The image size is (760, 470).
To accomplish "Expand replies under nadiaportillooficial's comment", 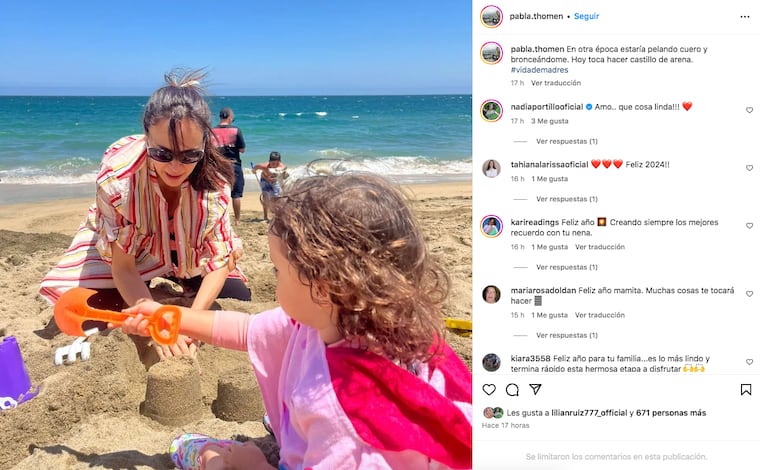I will pos(567,141).
